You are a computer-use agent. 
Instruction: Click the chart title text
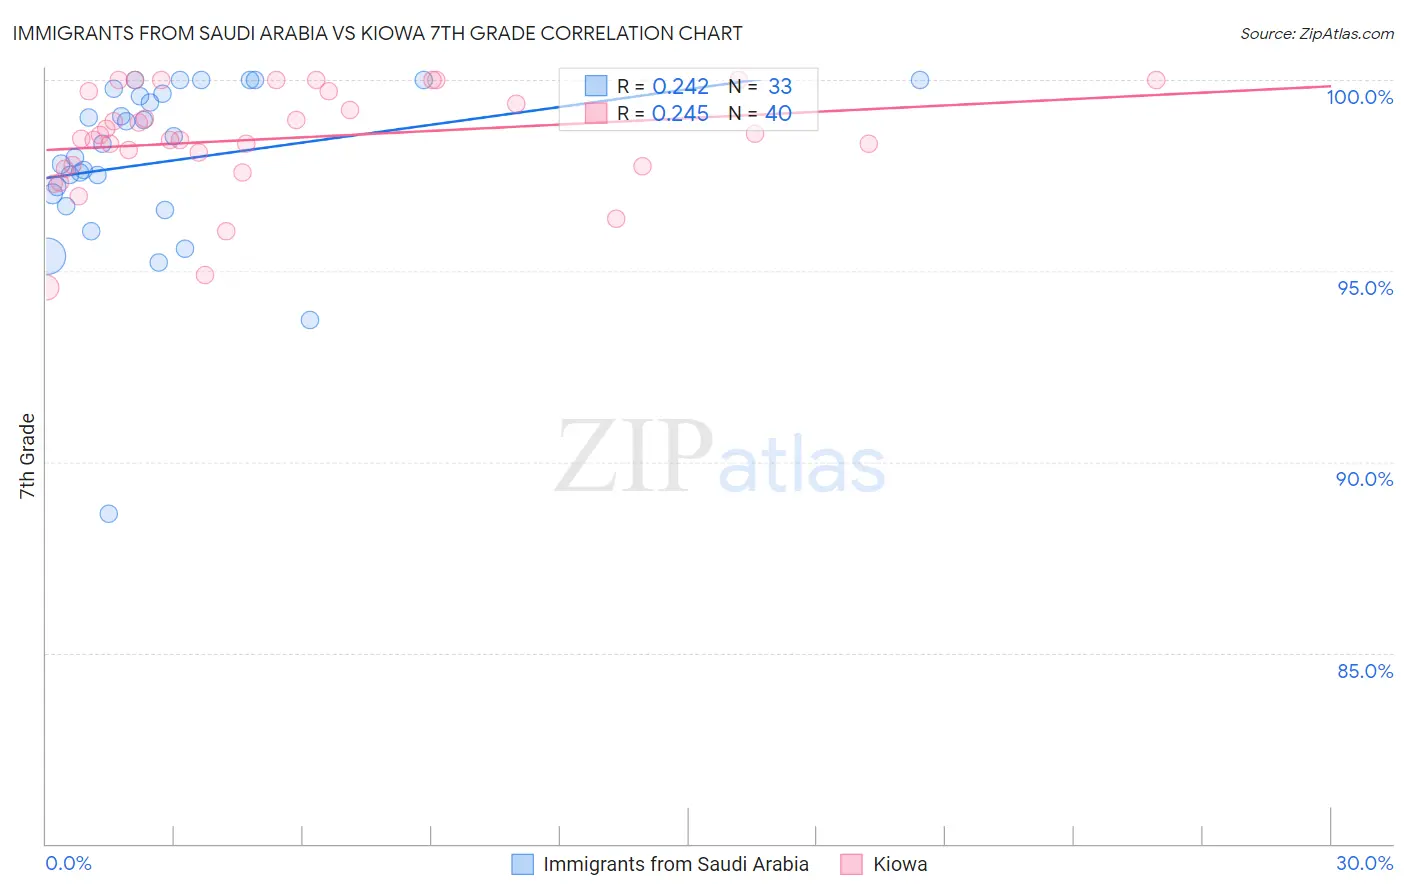tap(377, 33)
